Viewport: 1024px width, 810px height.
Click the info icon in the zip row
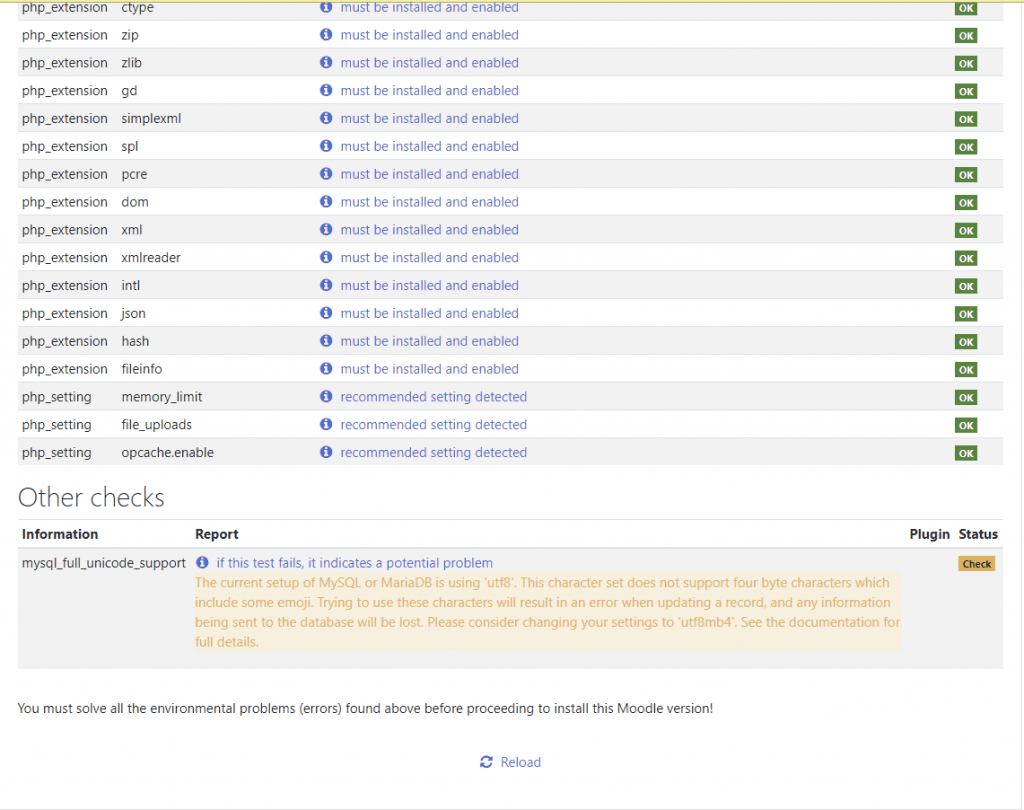326,35
